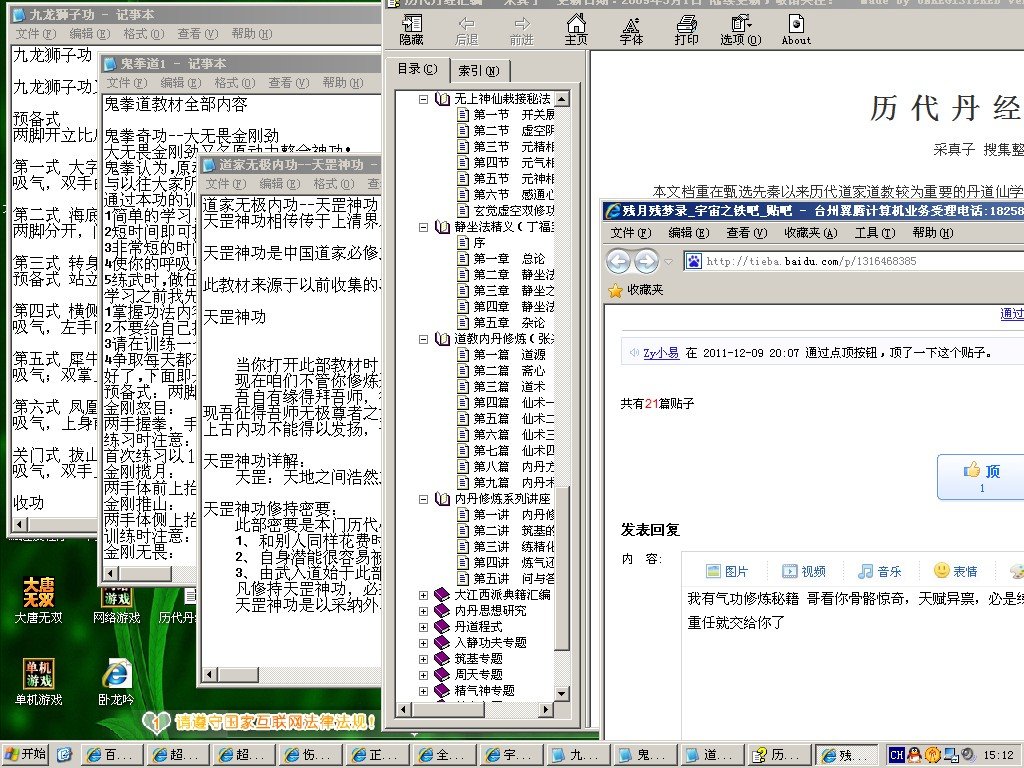This screenshot has width=1024, height=768.
Task: Expand the 筑基专题 tree node
Action: click(x=423, y=659)
